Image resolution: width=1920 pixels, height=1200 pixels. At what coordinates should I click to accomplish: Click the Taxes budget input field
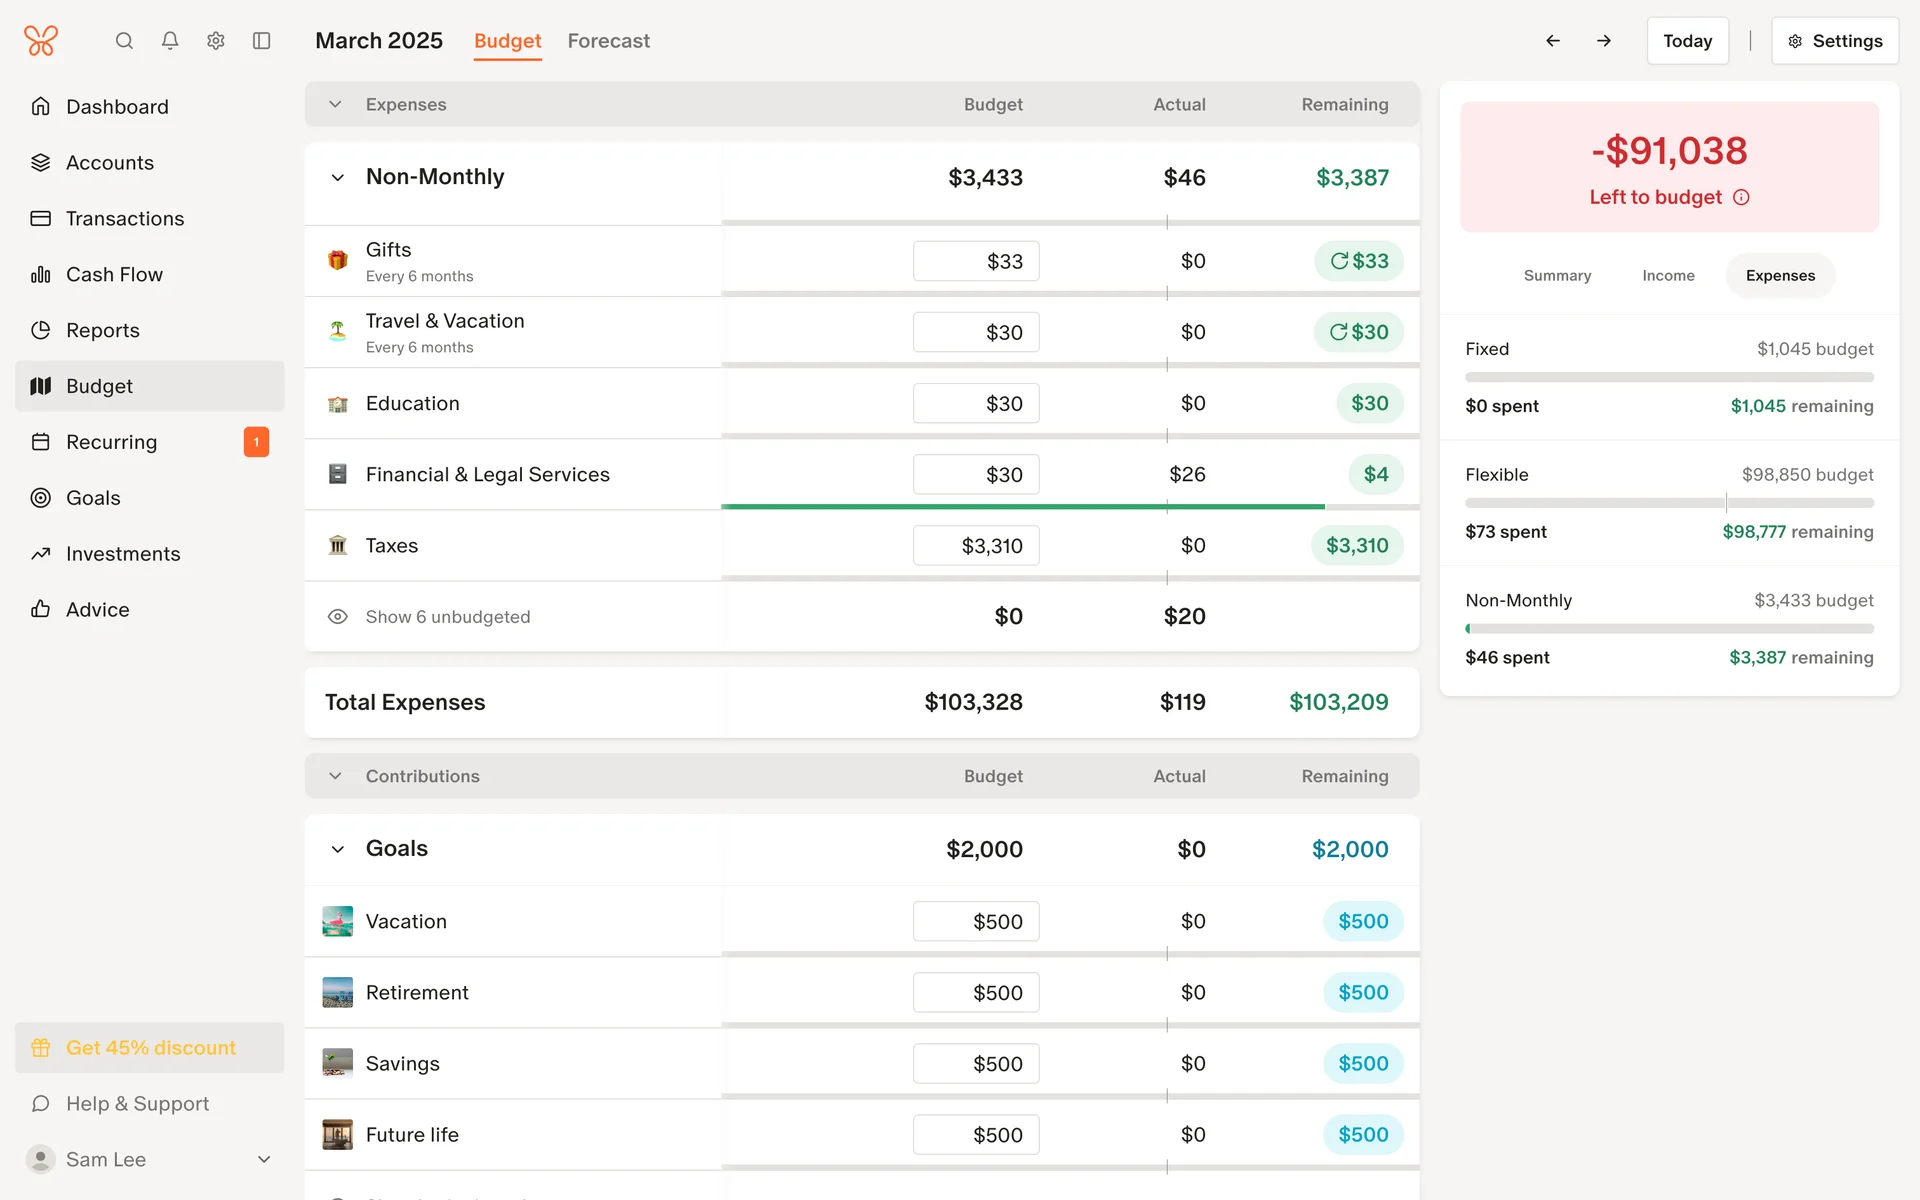coord(975,546)
